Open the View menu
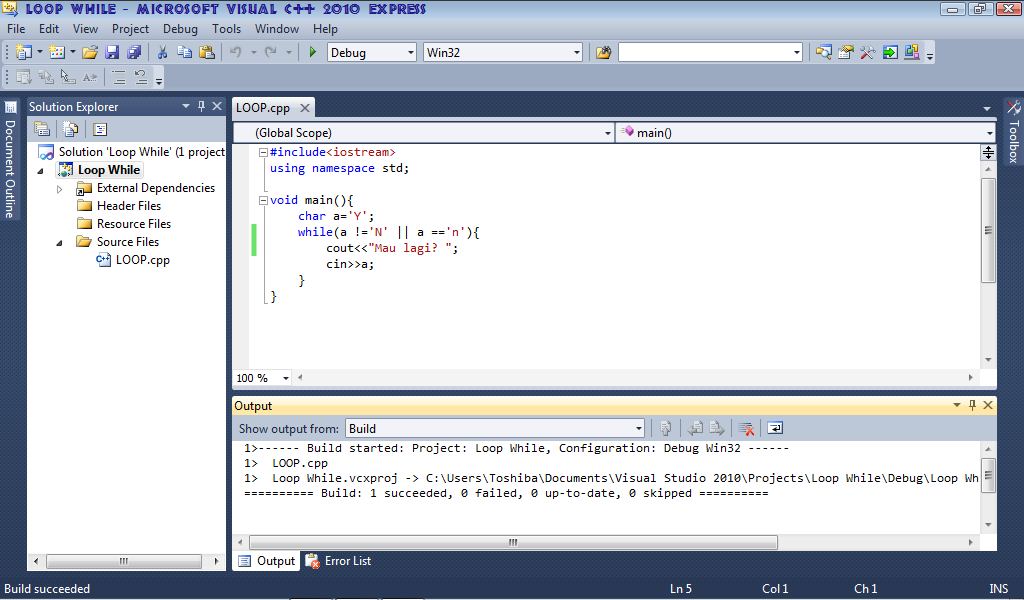This screenshot has height=600, width=1024. (x=86, y=29)
